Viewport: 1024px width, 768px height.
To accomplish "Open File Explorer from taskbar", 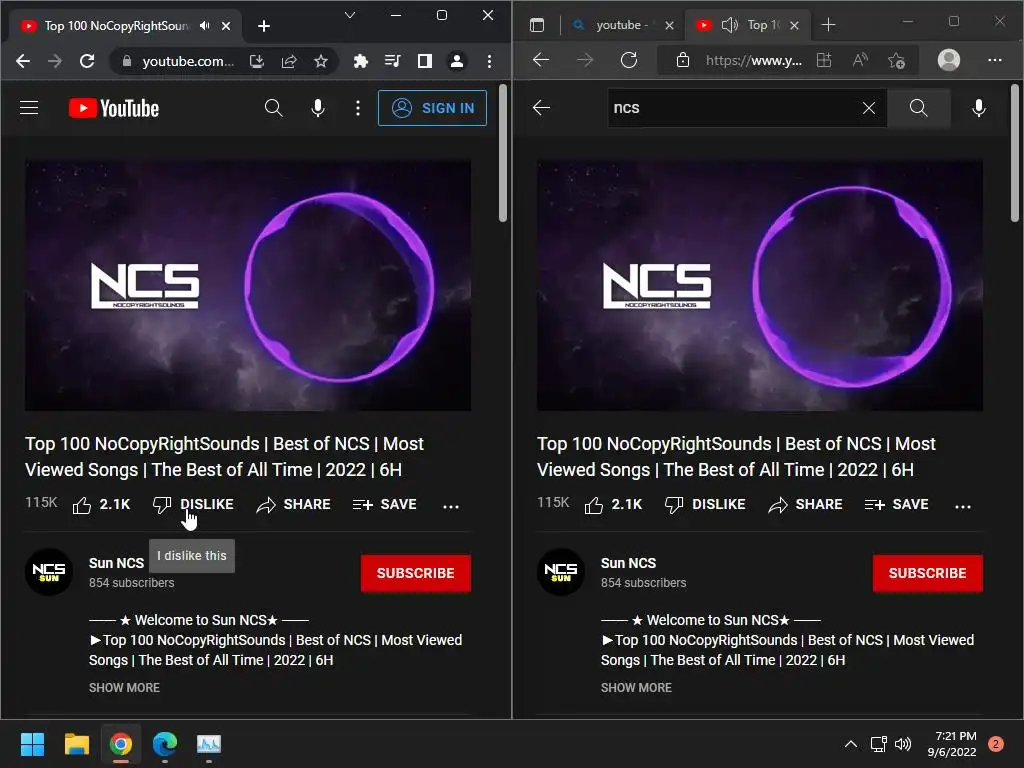I will [76, 744].
